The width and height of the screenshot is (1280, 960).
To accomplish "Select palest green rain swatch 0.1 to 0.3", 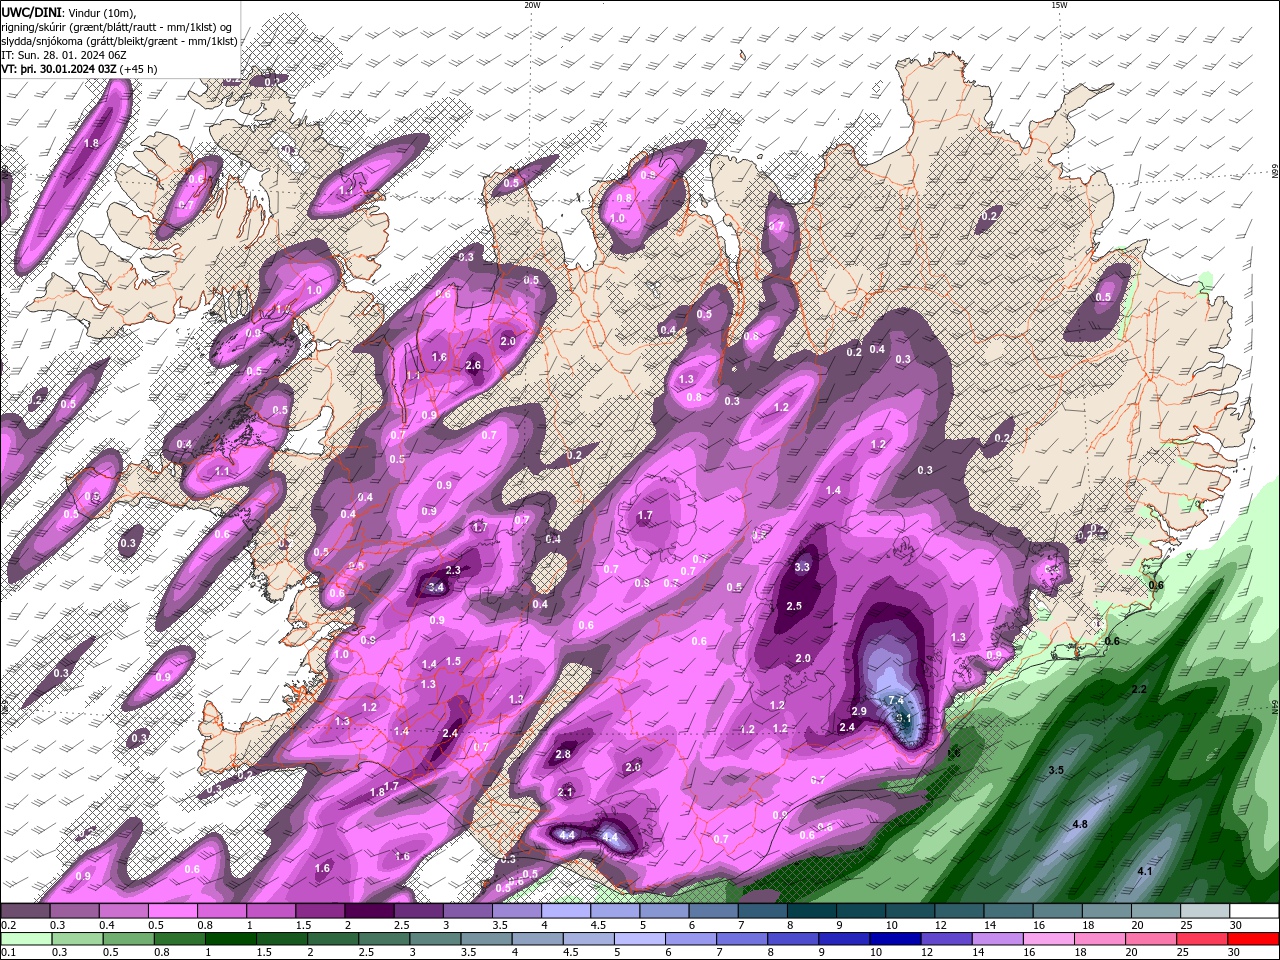I will coord(26,939).
